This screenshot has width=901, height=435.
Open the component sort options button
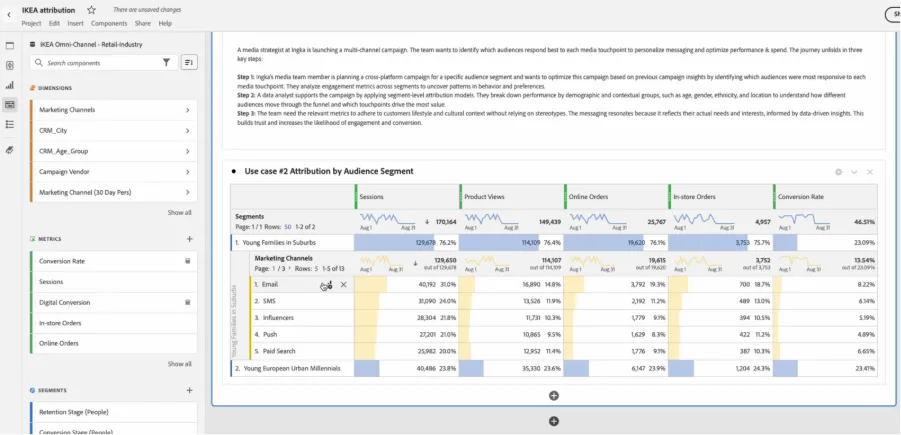click(x=189, y=63)
